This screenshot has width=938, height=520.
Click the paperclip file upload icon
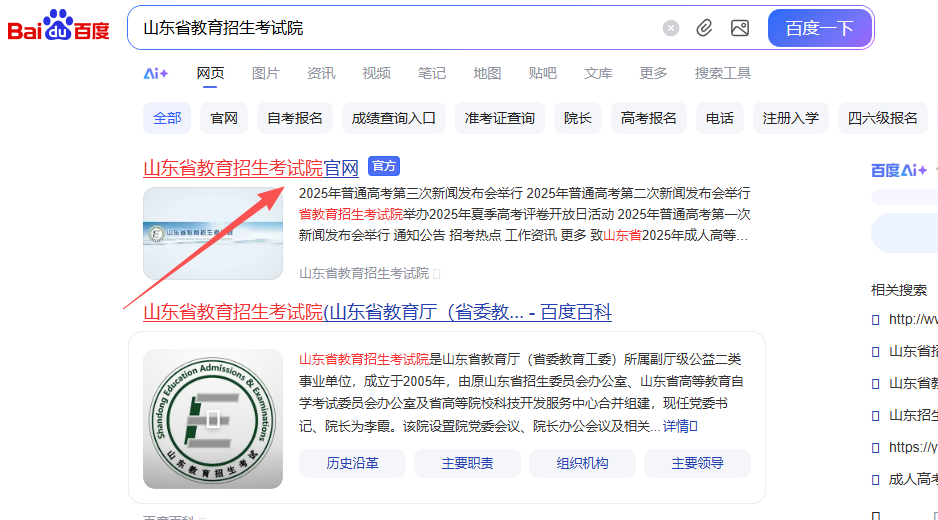pyautogui.click(x=705, y=28)
